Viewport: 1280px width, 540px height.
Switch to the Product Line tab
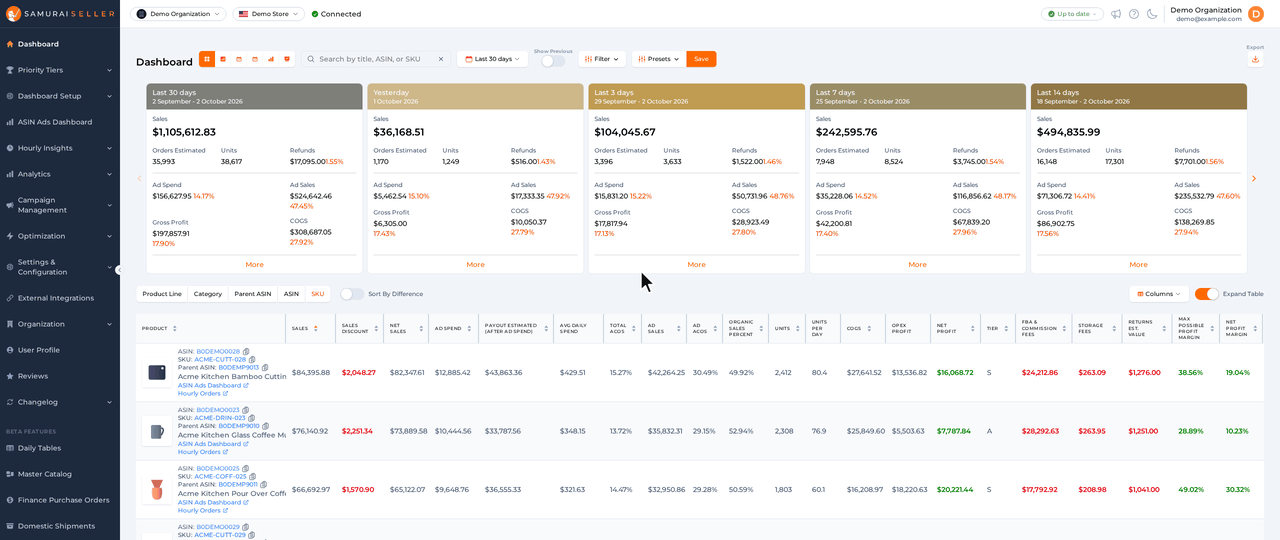(162, 294)
